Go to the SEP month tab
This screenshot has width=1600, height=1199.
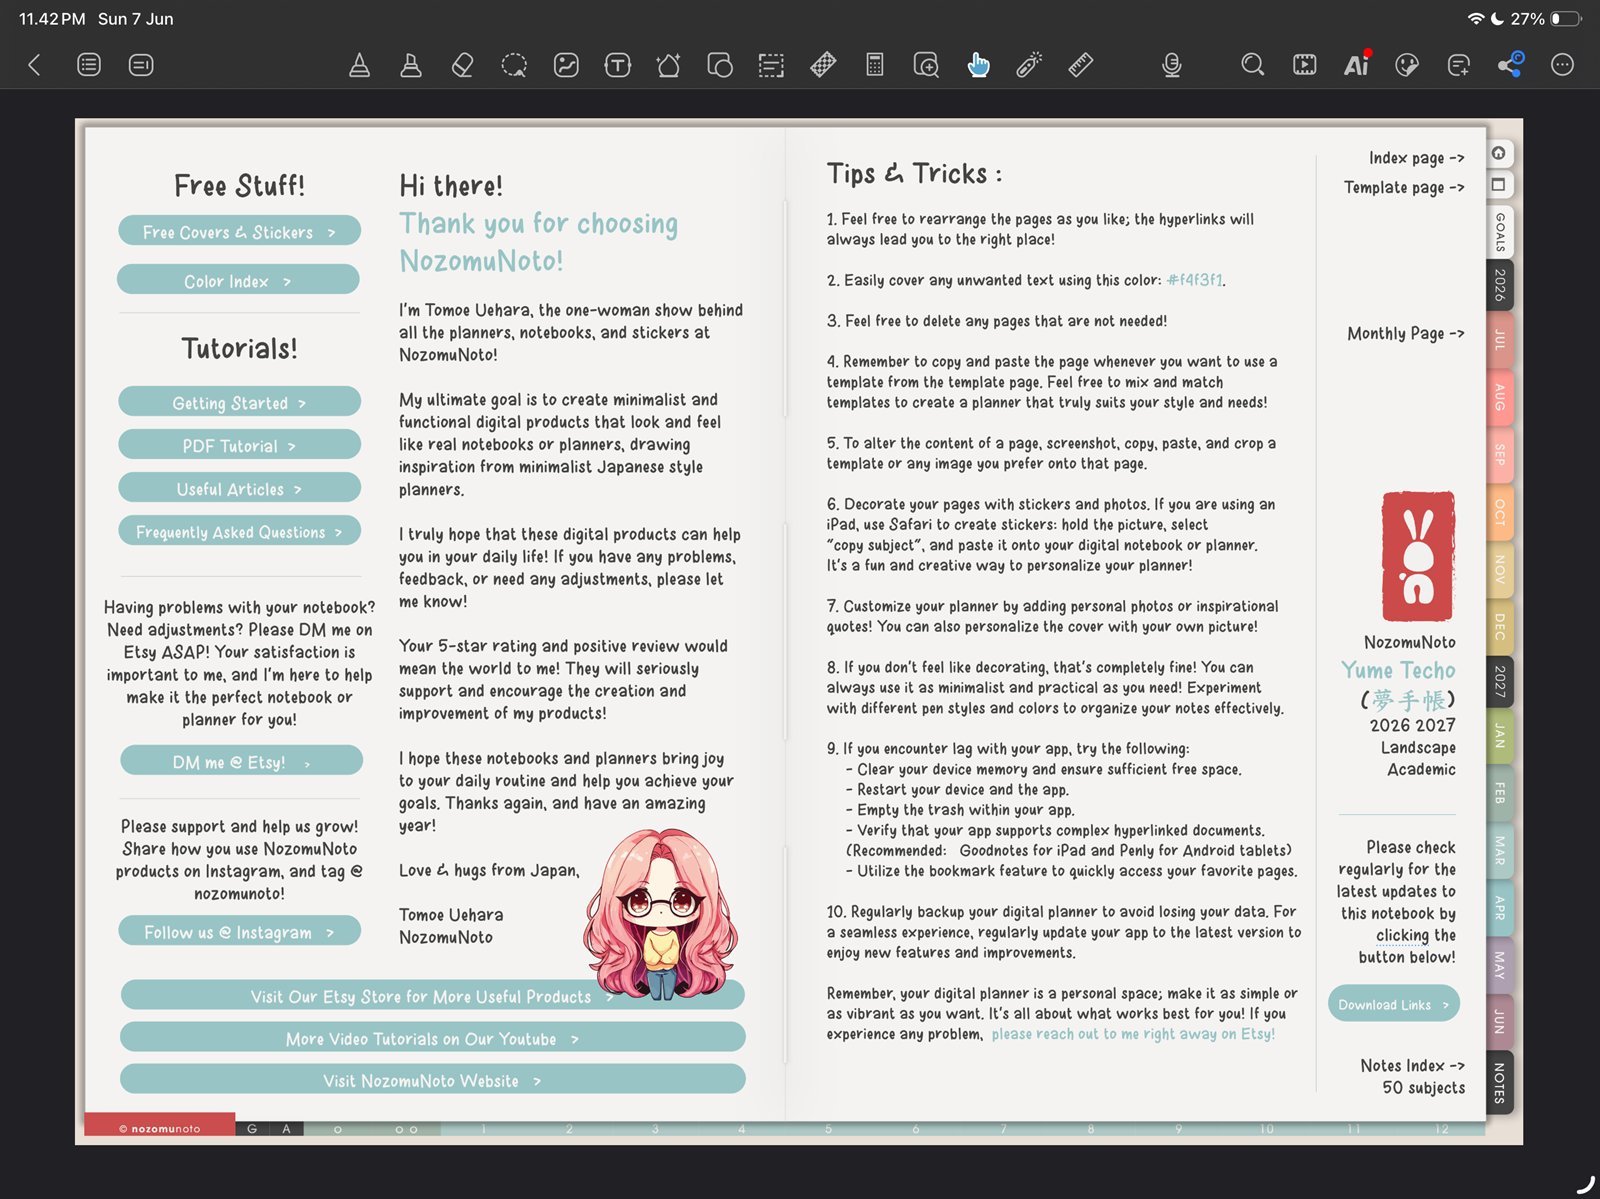1499,454
